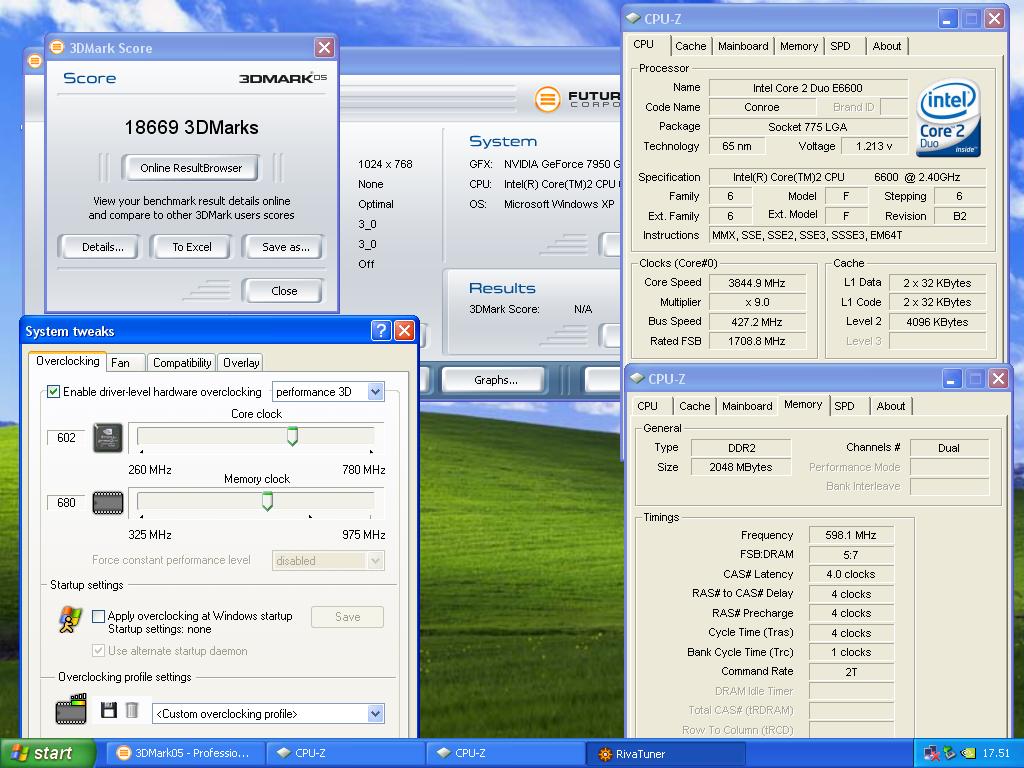Select the second CPU-Z taskbar button

pyautogui.click(x=505, y=753)
